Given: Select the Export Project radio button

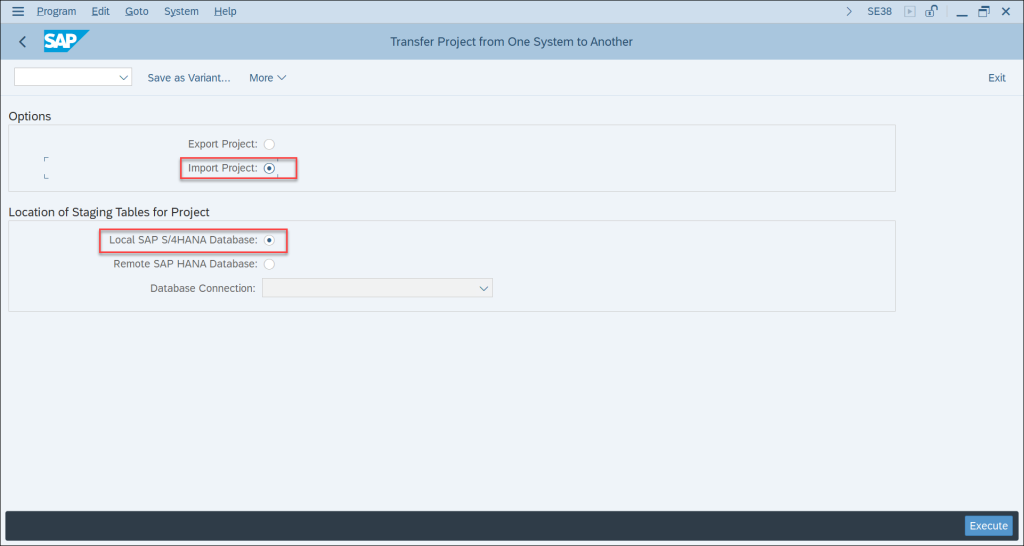Looking at the screenshot, I should (269, 144).
